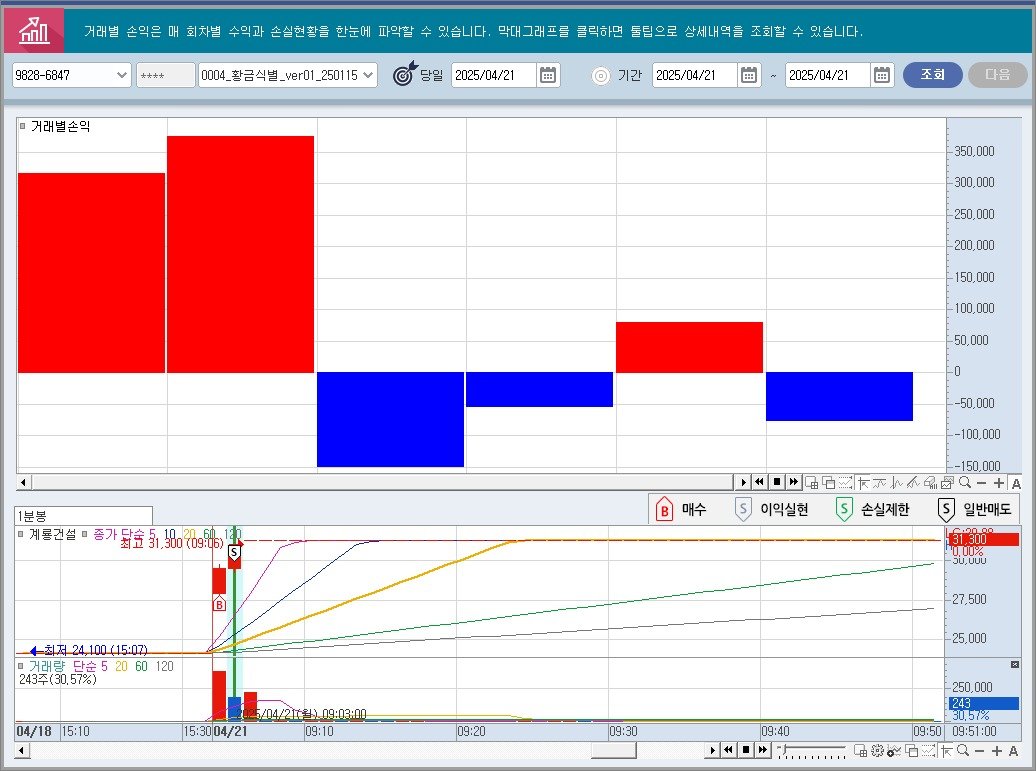Click profit chart vertical wave-line icon

897,482
